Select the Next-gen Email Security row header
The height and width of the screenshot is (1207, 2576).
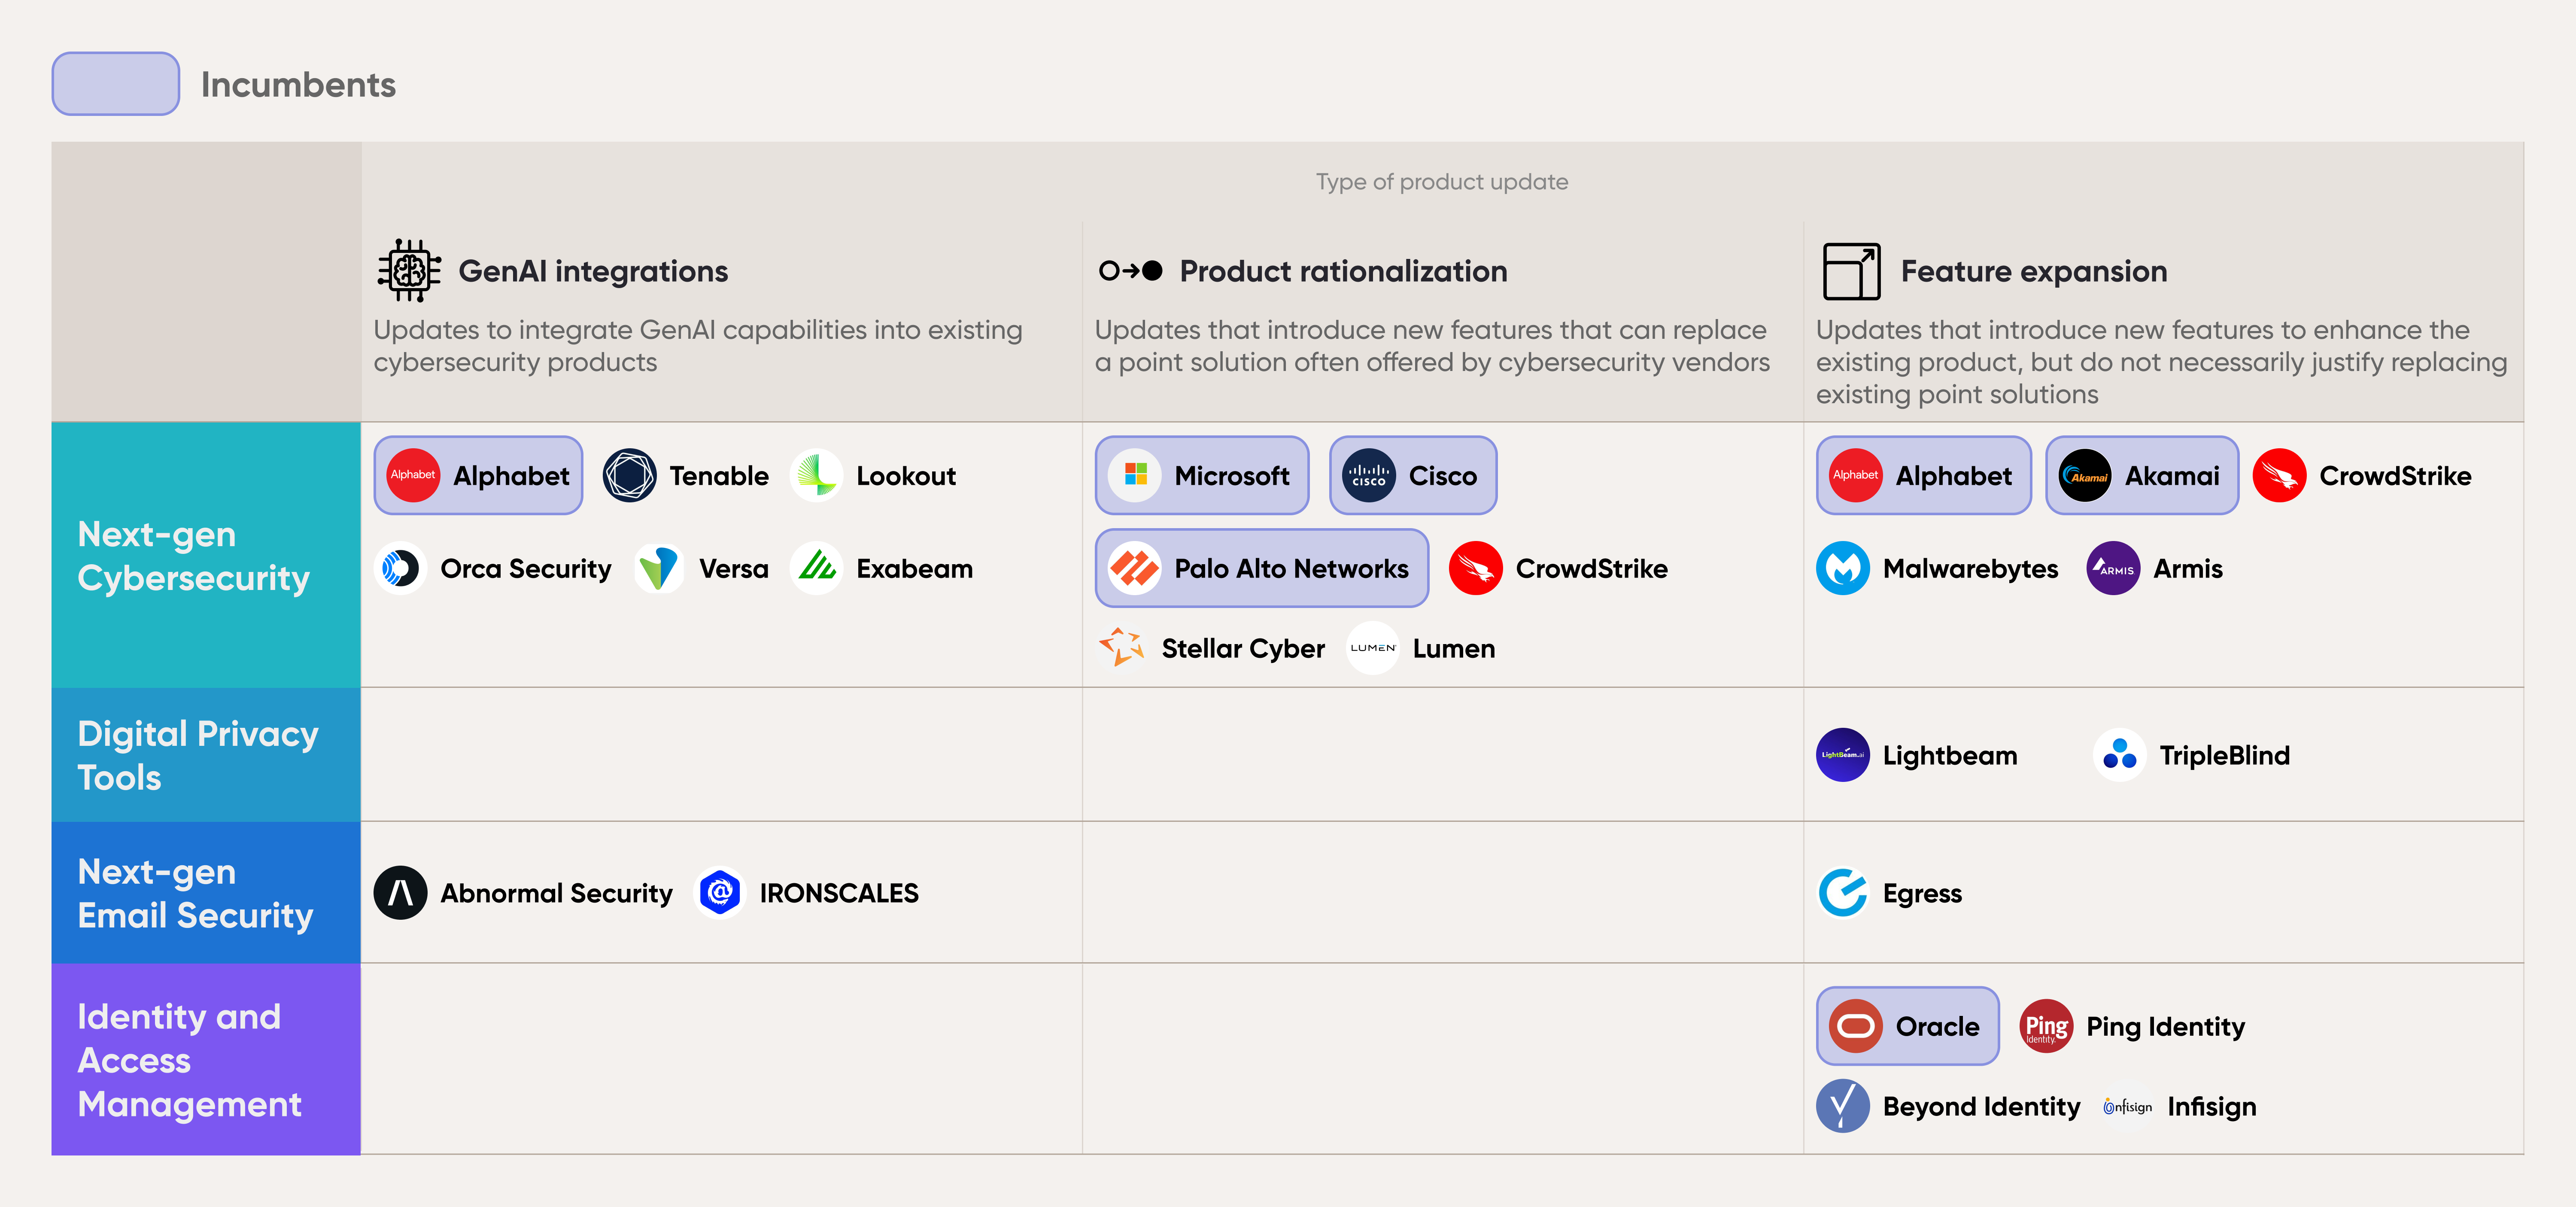206,893
